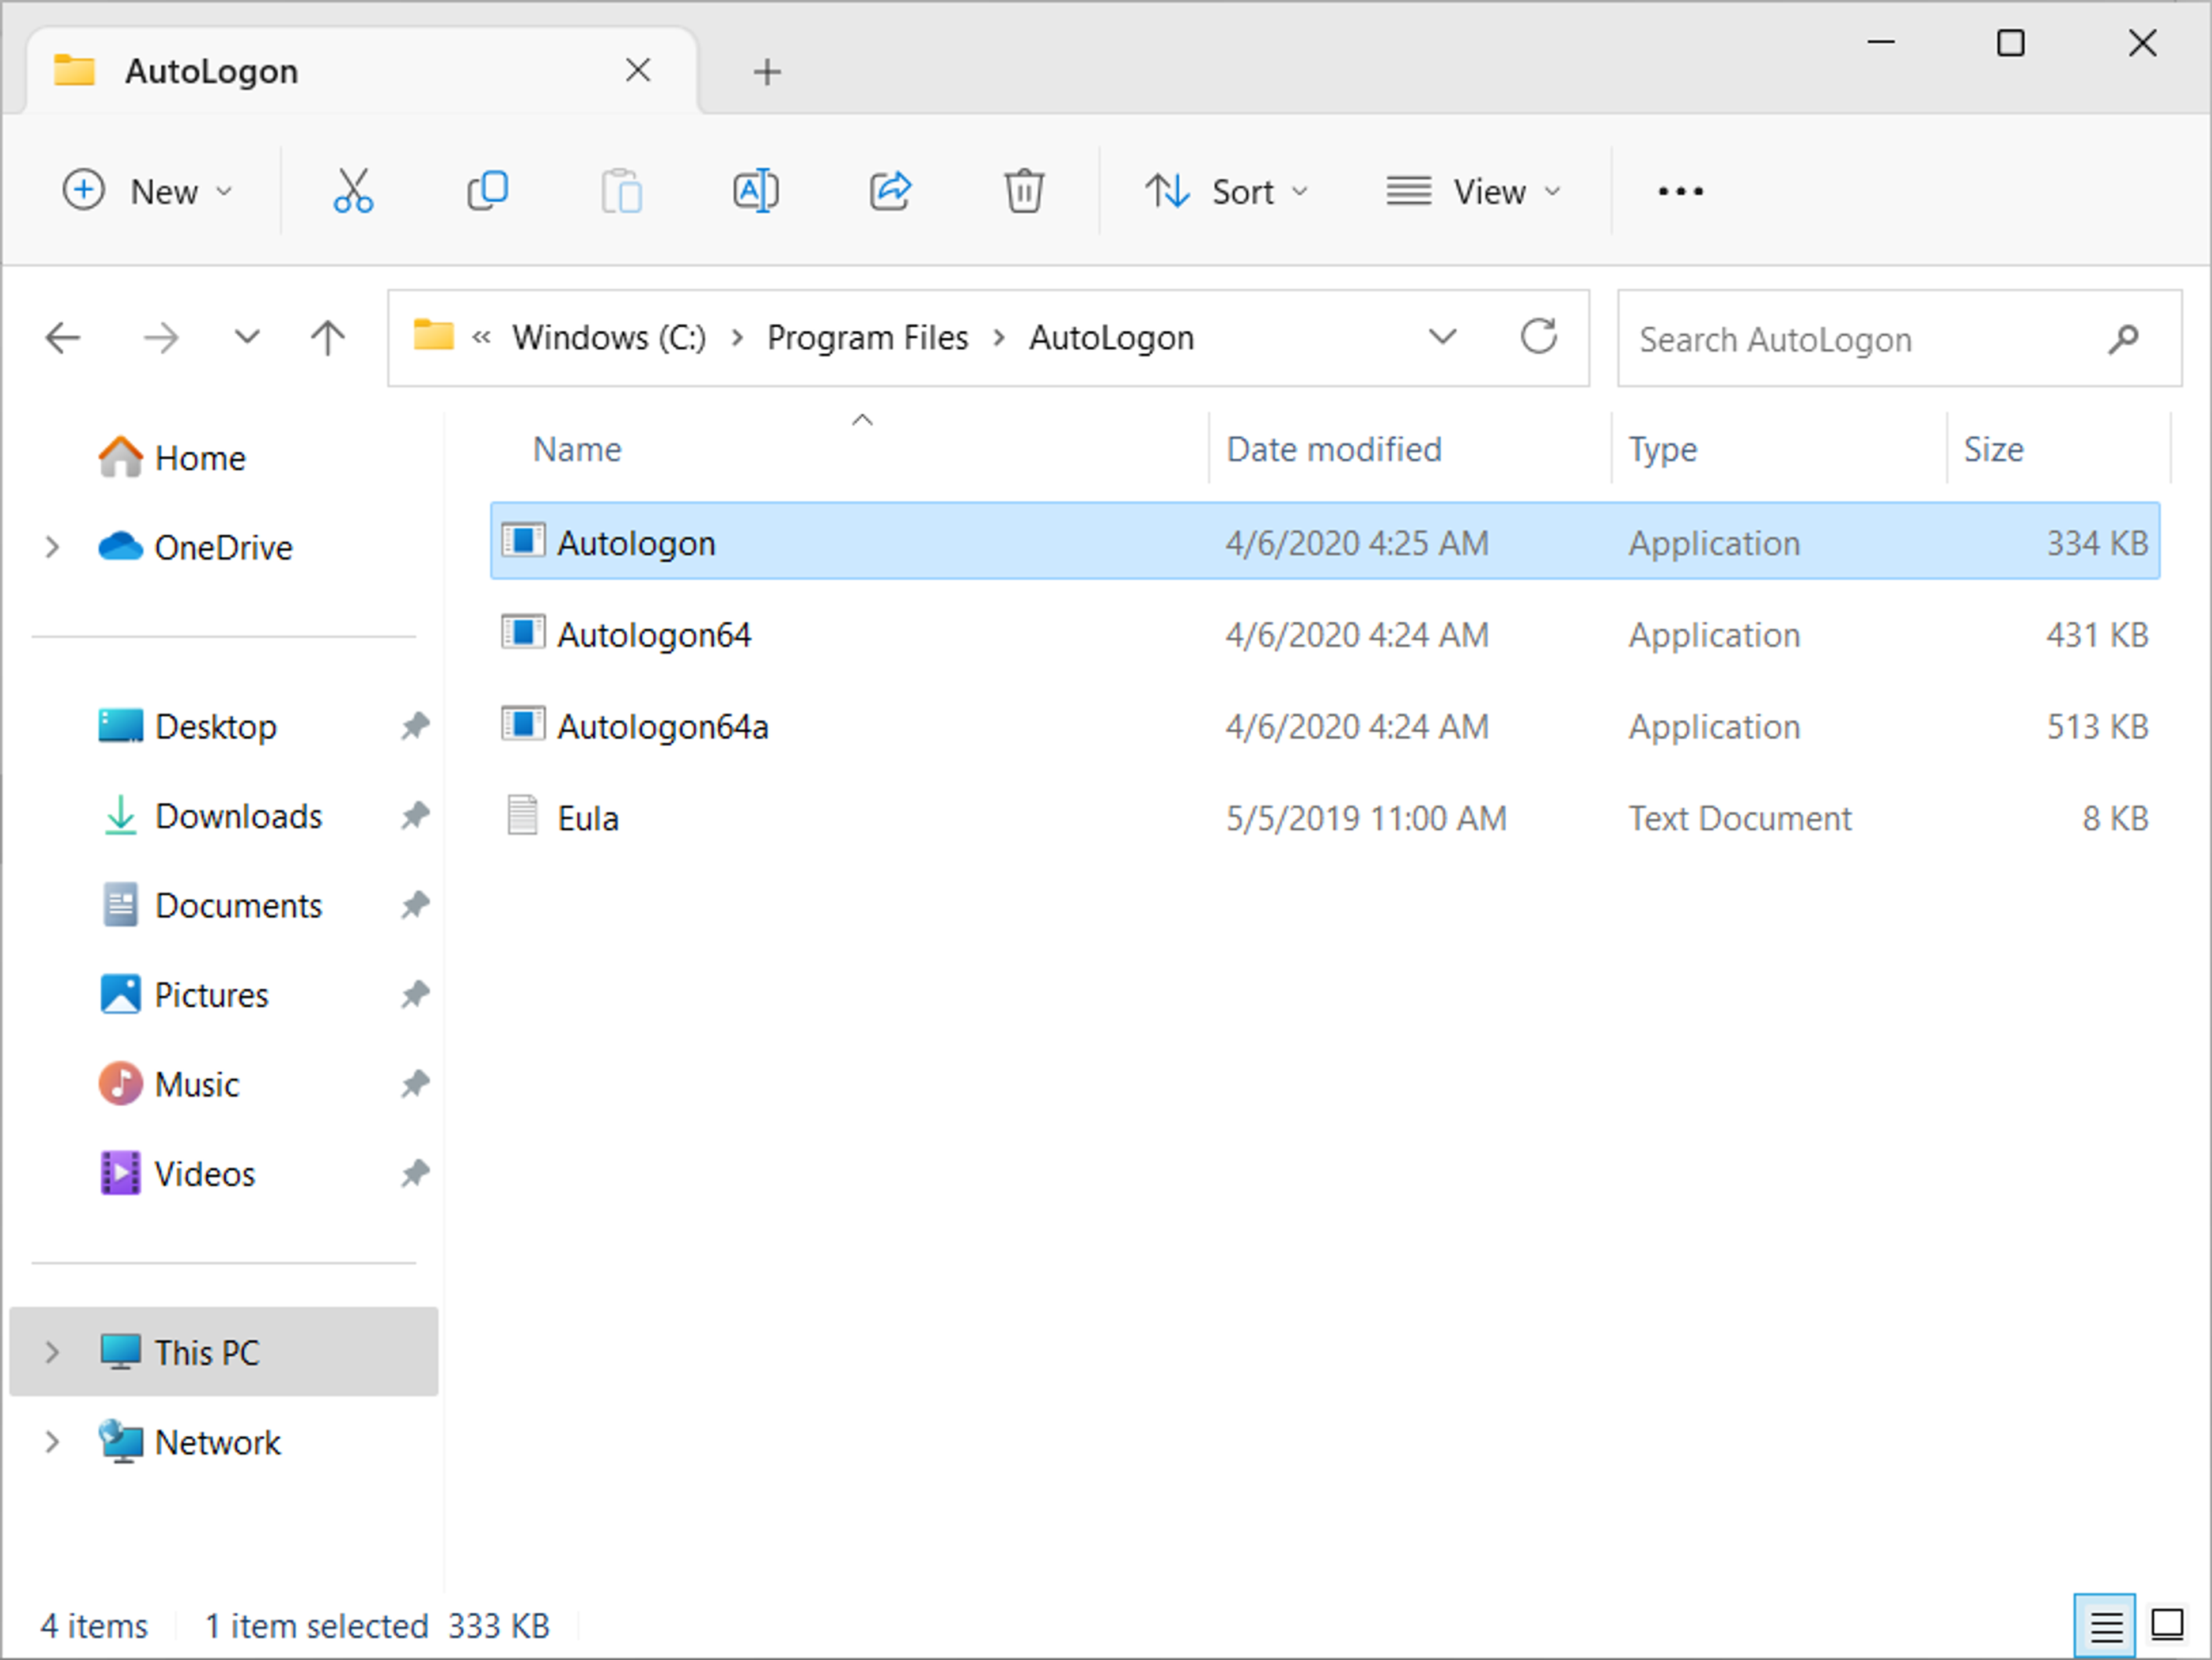Viewport: 2212px width, 1660px height.
Task: Go up one folder level arrow
Action: coord(327,338)
